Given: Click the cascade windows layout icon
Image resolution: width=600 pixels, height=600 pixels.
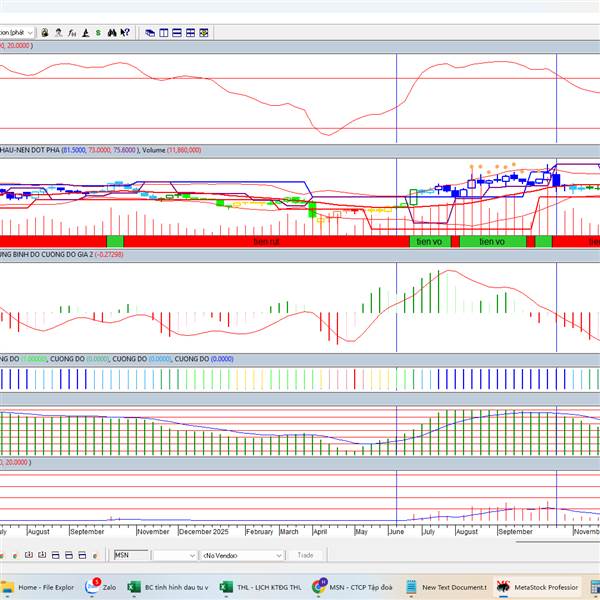Looking at the screenshot, I should pos(150,32).
